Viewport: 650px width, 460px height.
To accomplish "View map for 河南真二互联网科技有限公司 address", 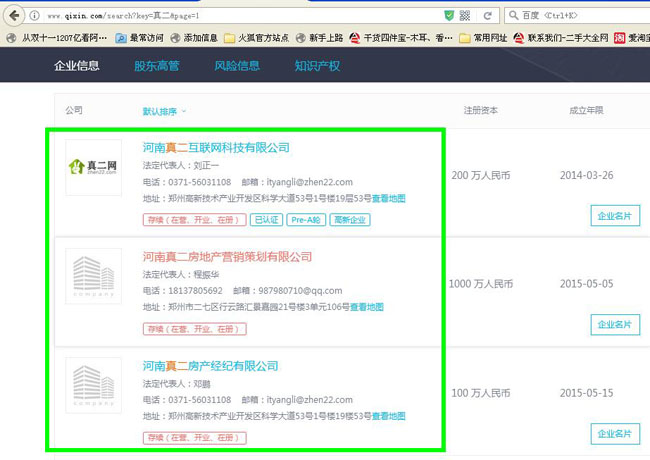I will point(388,199).
